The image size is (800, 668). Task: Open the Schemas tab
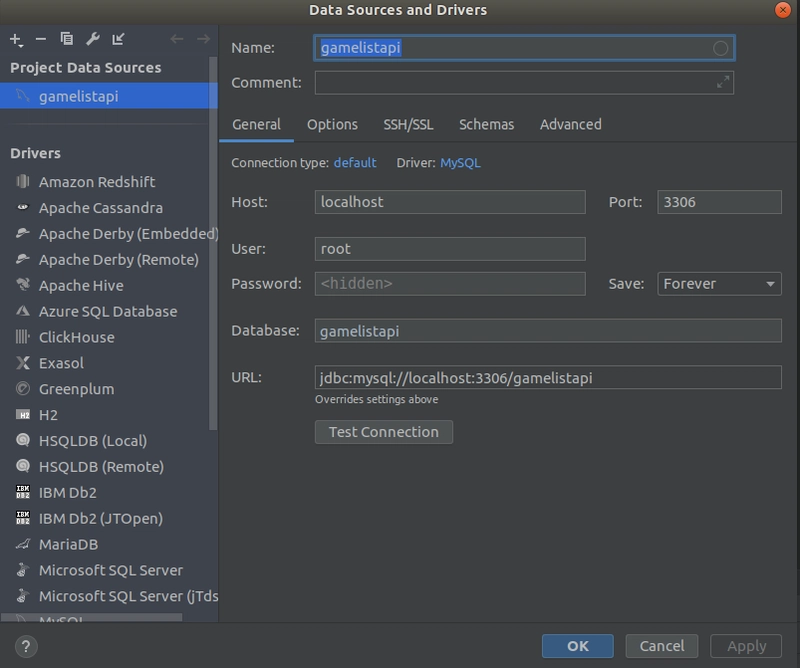[486, 125]
